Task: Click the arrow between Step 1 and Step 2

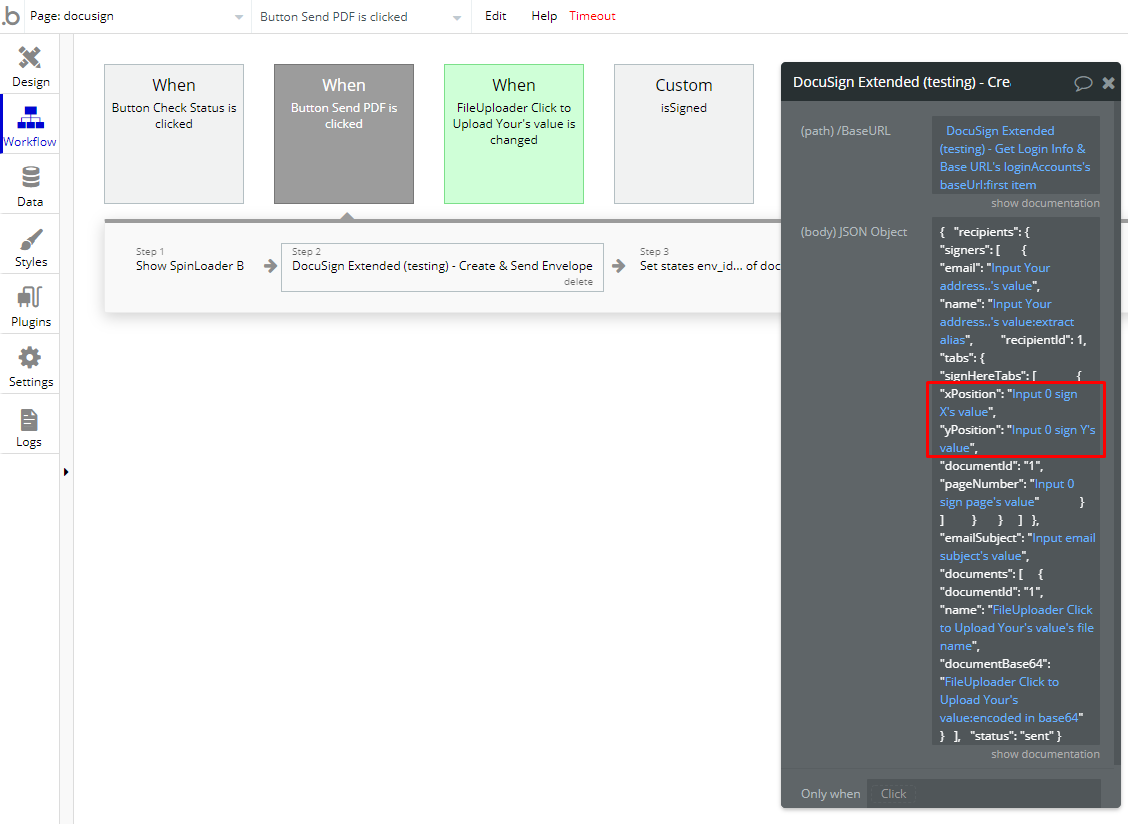Action: [270, 266]
